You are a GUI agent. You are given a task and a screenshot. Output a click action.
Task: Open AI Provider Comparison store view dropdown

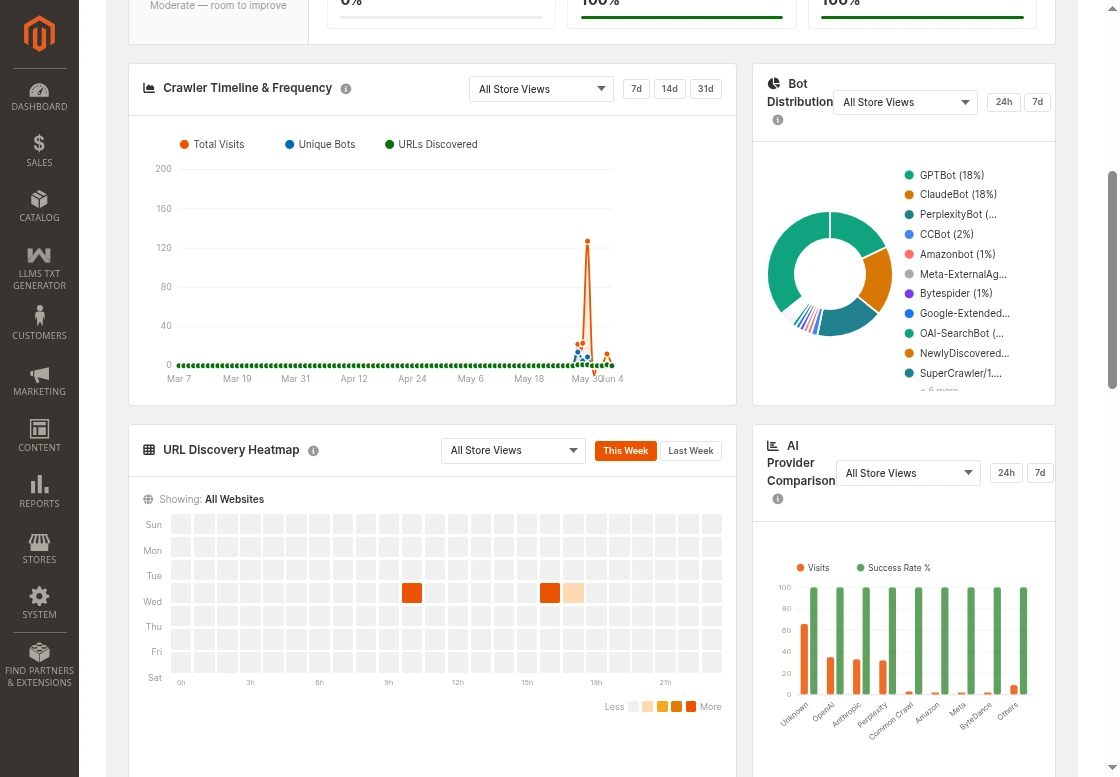pos(908,473)
